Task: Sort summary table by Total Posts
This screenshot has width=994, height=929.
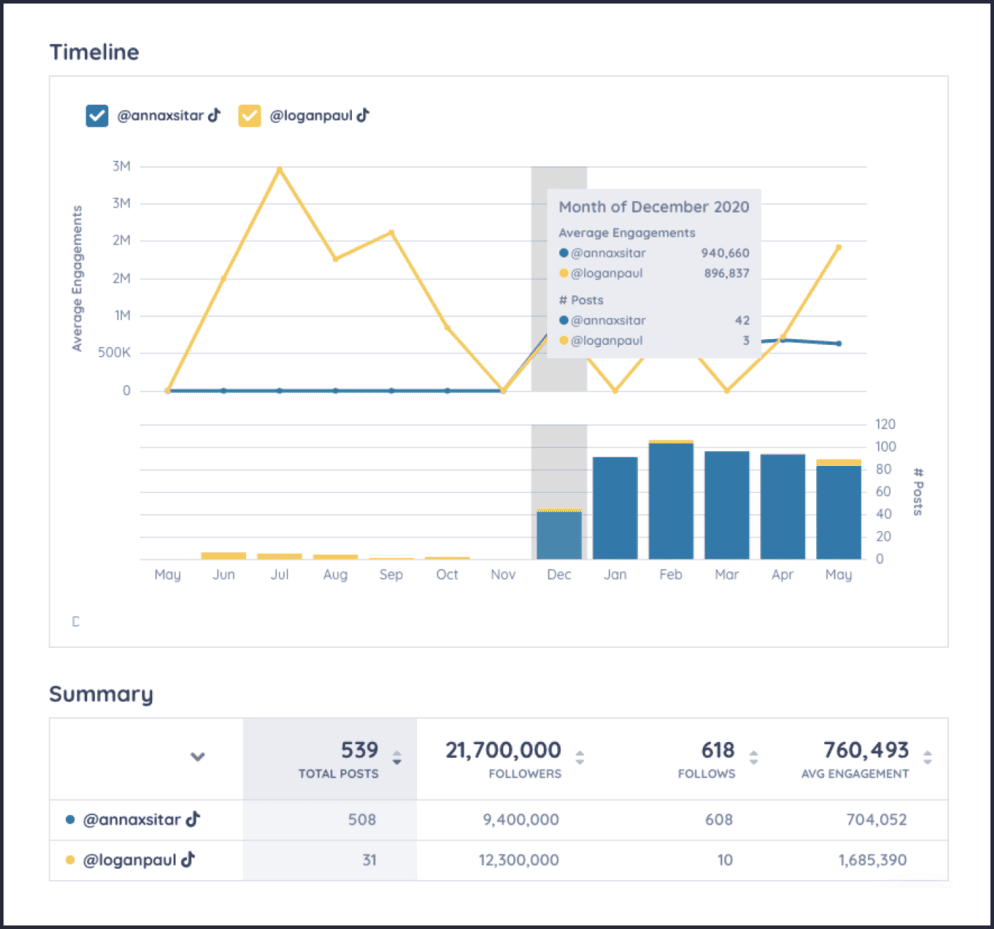Action: 397,757
